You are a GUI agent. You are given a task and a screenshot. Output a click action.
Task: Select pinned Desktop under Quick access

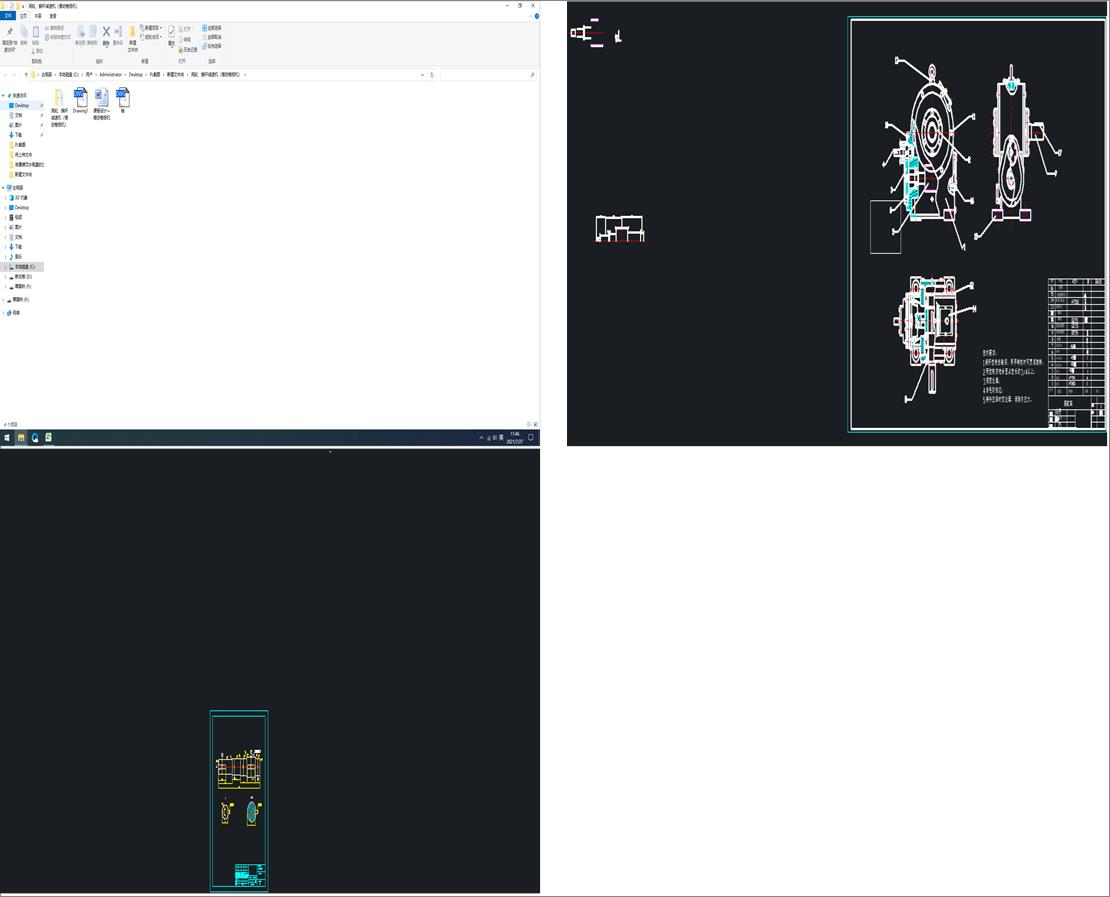click(22, 105)
